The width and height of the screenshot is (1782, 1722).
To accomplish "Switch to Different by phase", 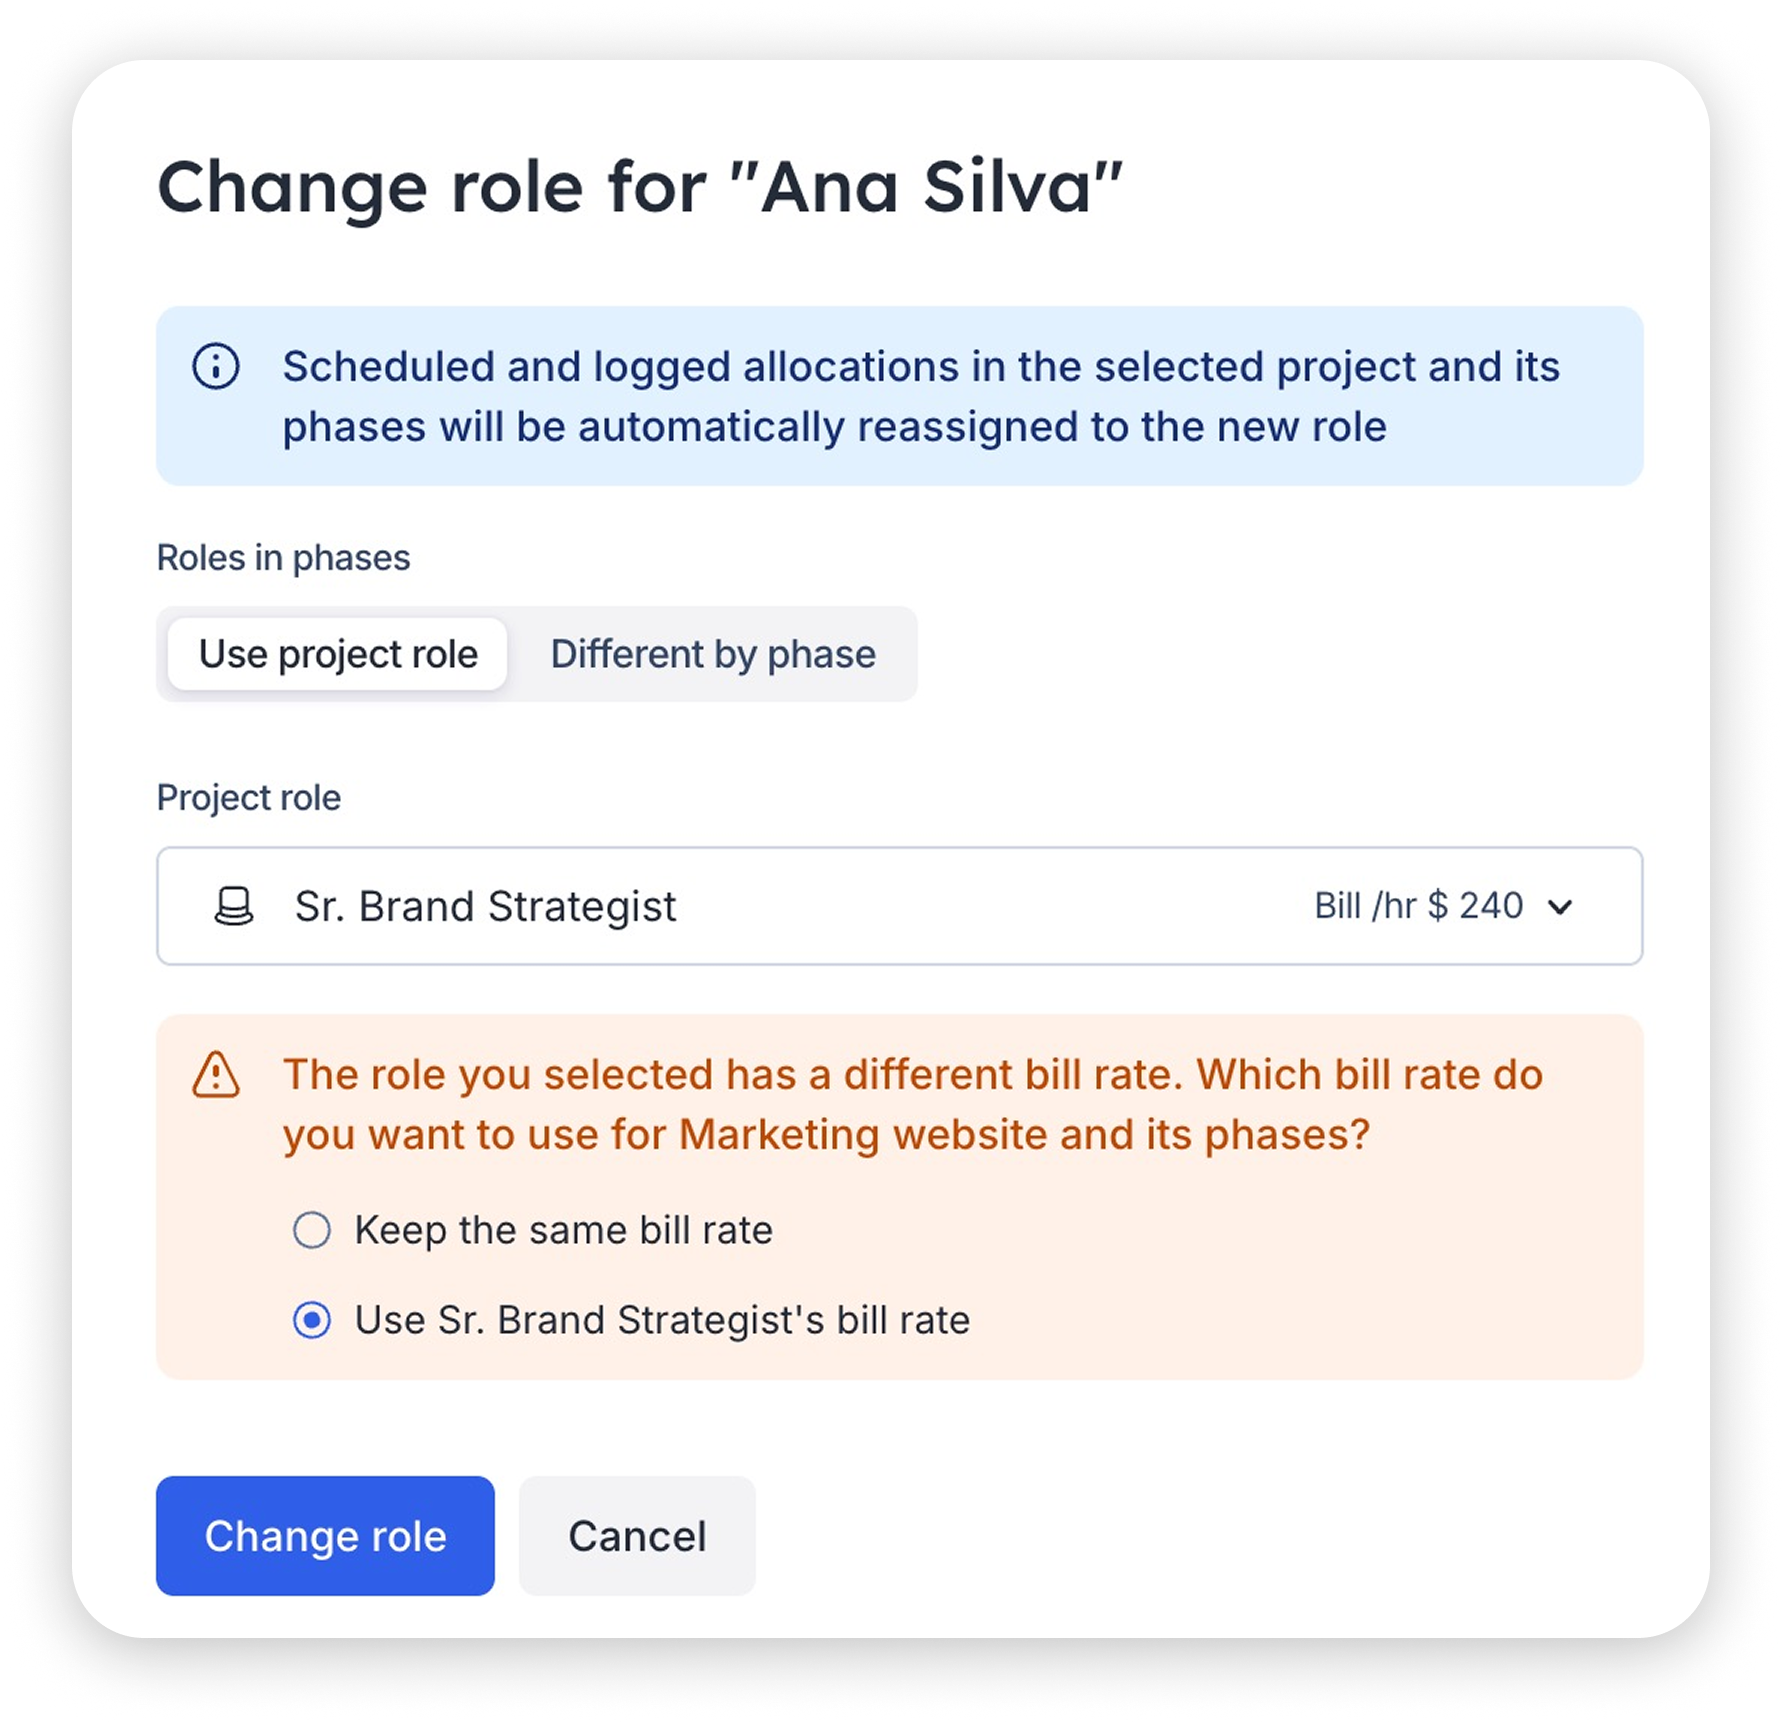I will (712, 654).
